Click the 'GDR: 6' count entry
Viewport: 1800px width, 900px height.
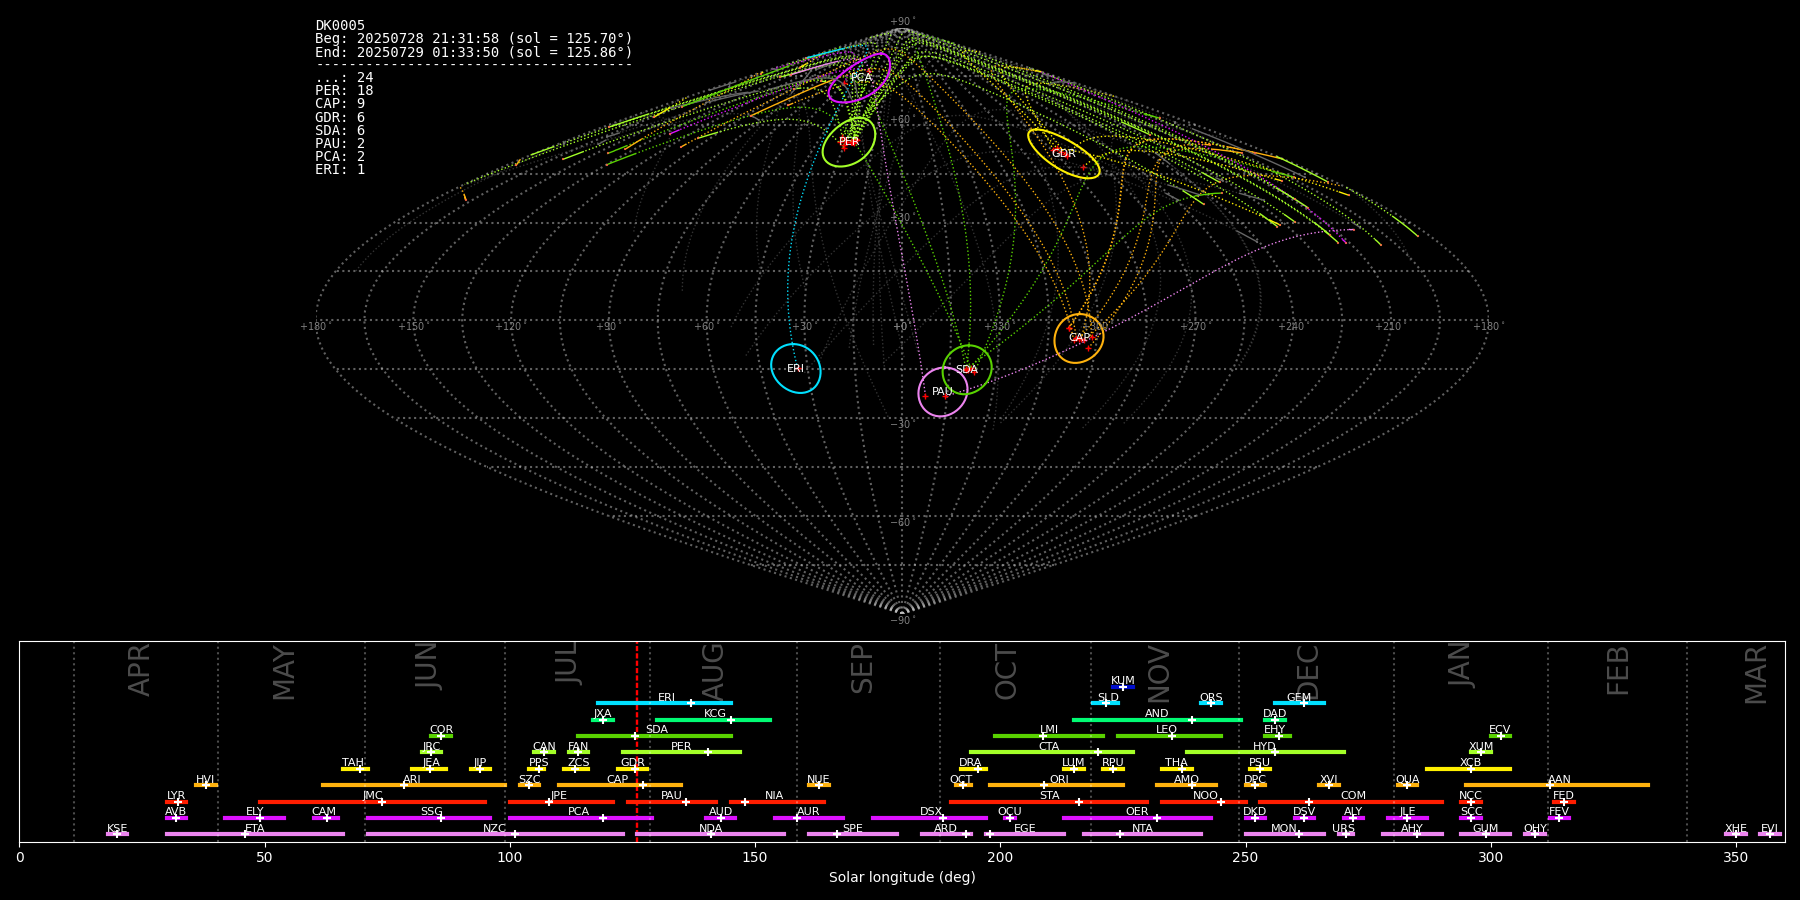point(340,118)
